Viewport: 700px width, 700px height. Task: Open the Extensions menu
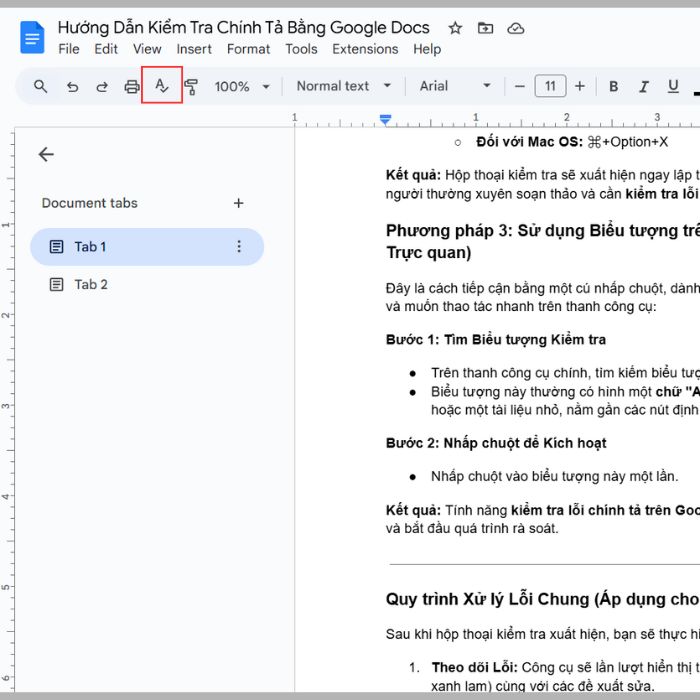(365, 49)
